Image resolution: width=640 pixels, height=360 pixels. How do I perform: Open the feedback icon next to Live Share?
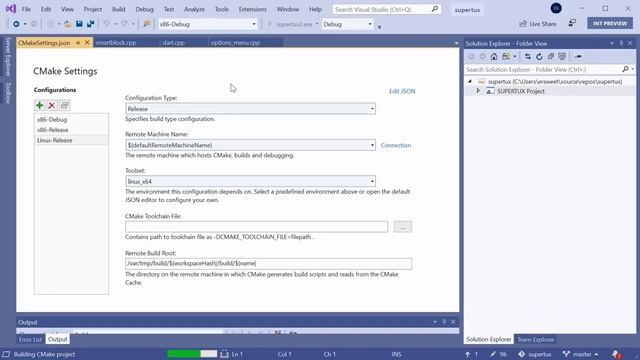572,23
